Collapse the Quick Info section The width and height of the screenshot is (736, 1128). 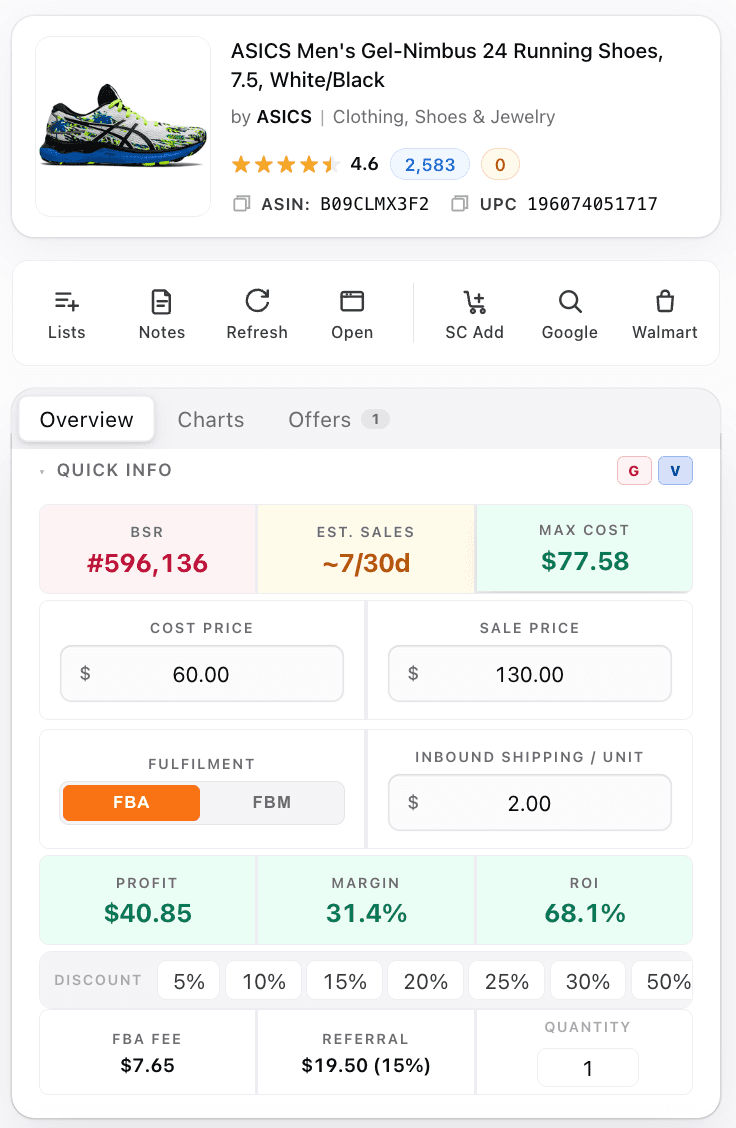(42, 471)
